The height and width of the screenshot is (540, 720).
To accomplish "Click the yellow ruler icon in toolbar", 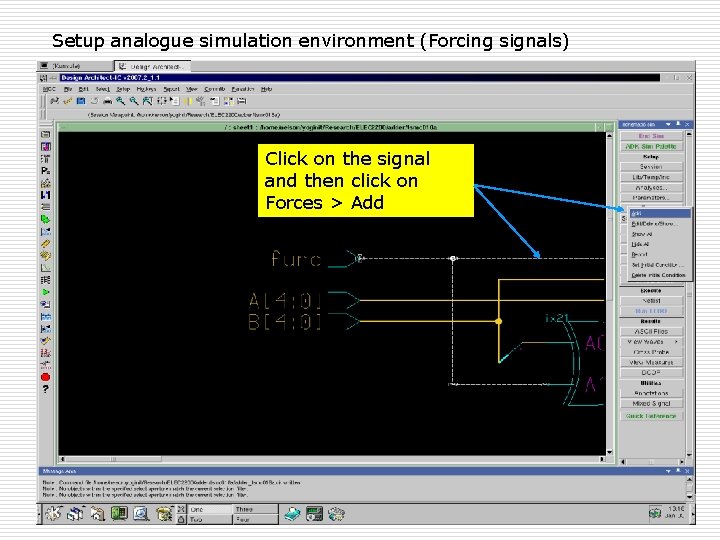I will (x=68, y=101).
